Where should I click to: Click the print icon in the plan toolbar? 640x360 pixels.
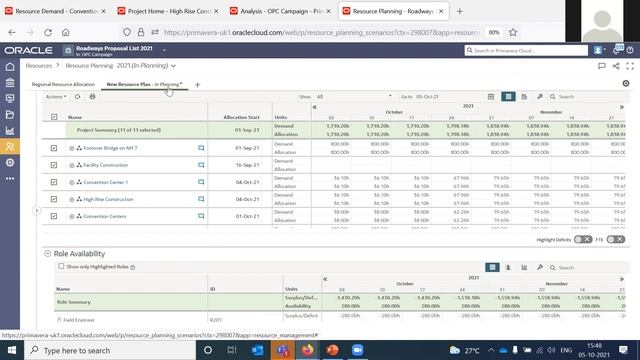pyautogui.click(x=93, y=97)
